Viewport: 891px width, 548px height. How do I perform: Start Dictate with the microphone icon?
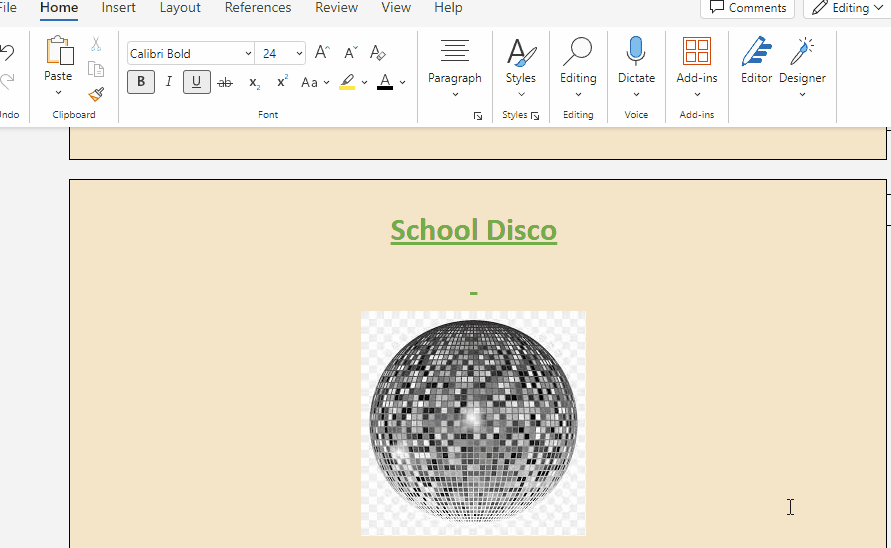636,51
